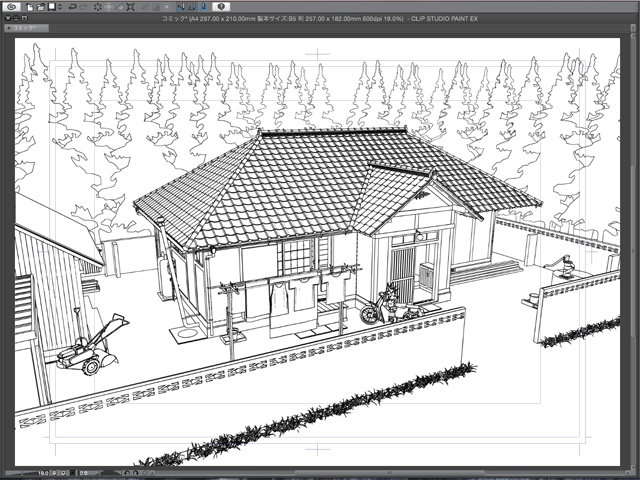This screenshot has width=640, height=480.
Task: Toggle Snap to Special Ruler
Action: (192, 7)
